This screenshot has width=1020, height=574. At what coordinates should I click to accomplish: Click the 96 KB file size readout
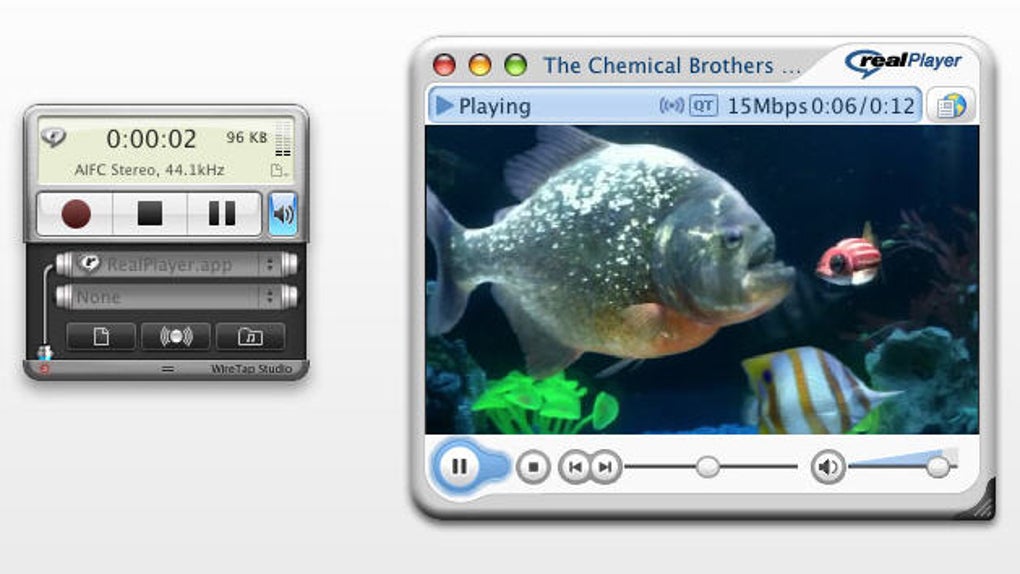tap(247, 137)
